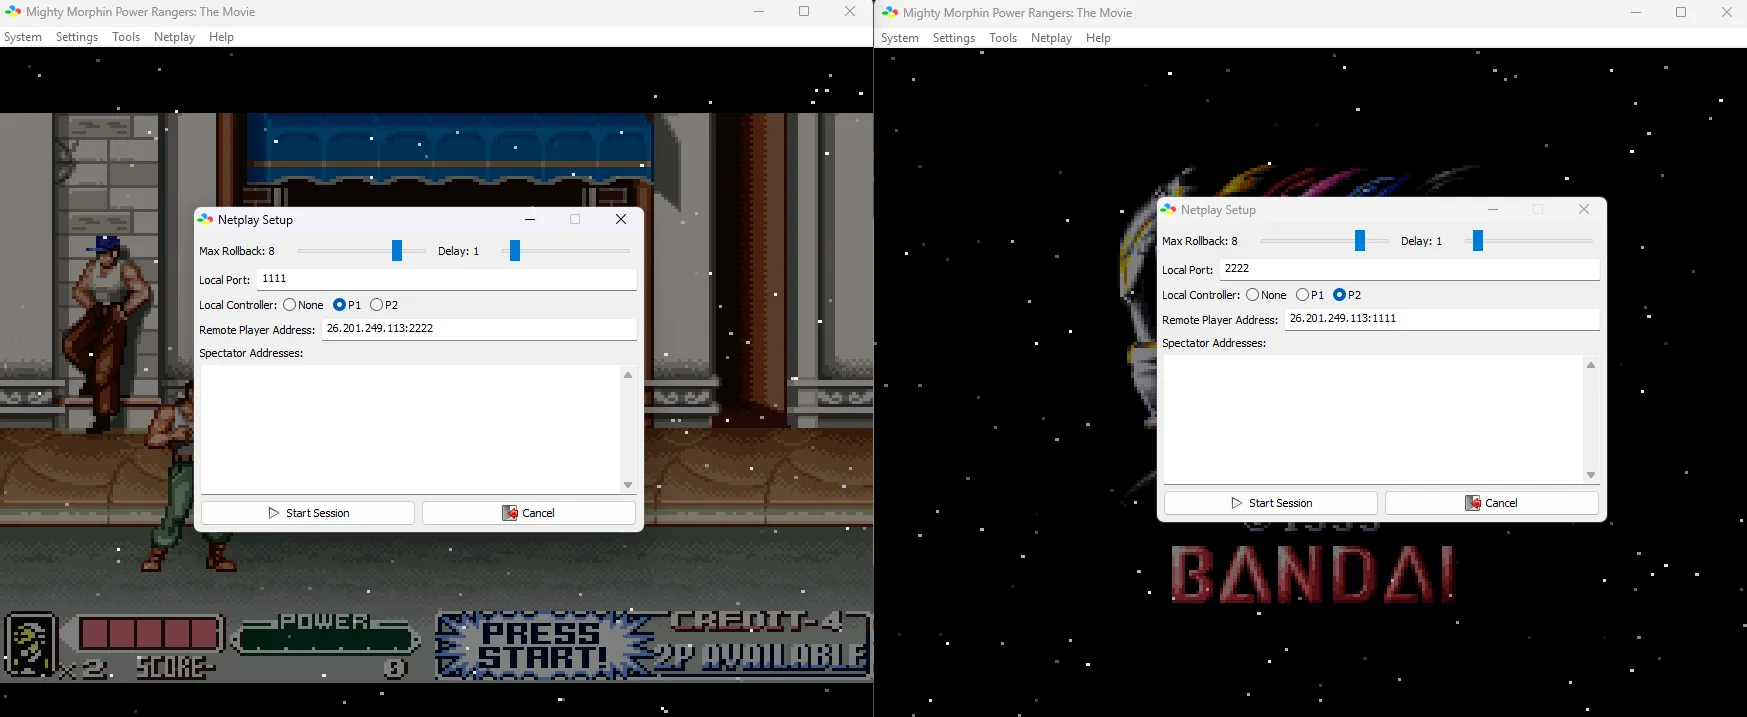
Task: Click scroll up arrow in left spectator list
Action: (x=628, y=375)
